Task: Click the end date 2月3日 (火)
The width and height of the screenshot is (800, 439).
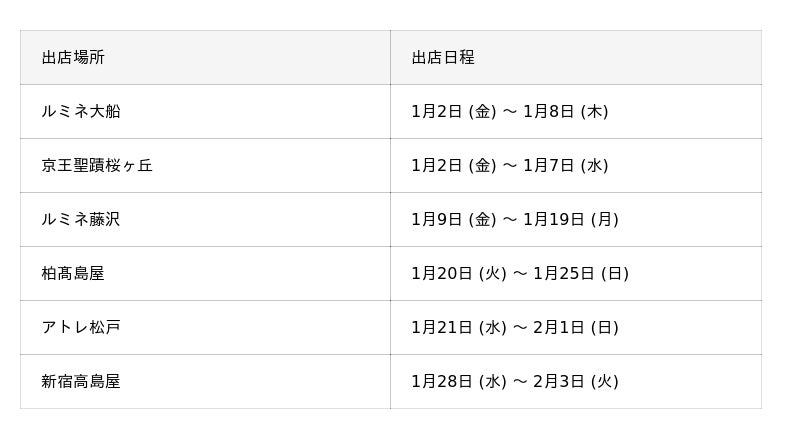Action: [x=576, y=381]
